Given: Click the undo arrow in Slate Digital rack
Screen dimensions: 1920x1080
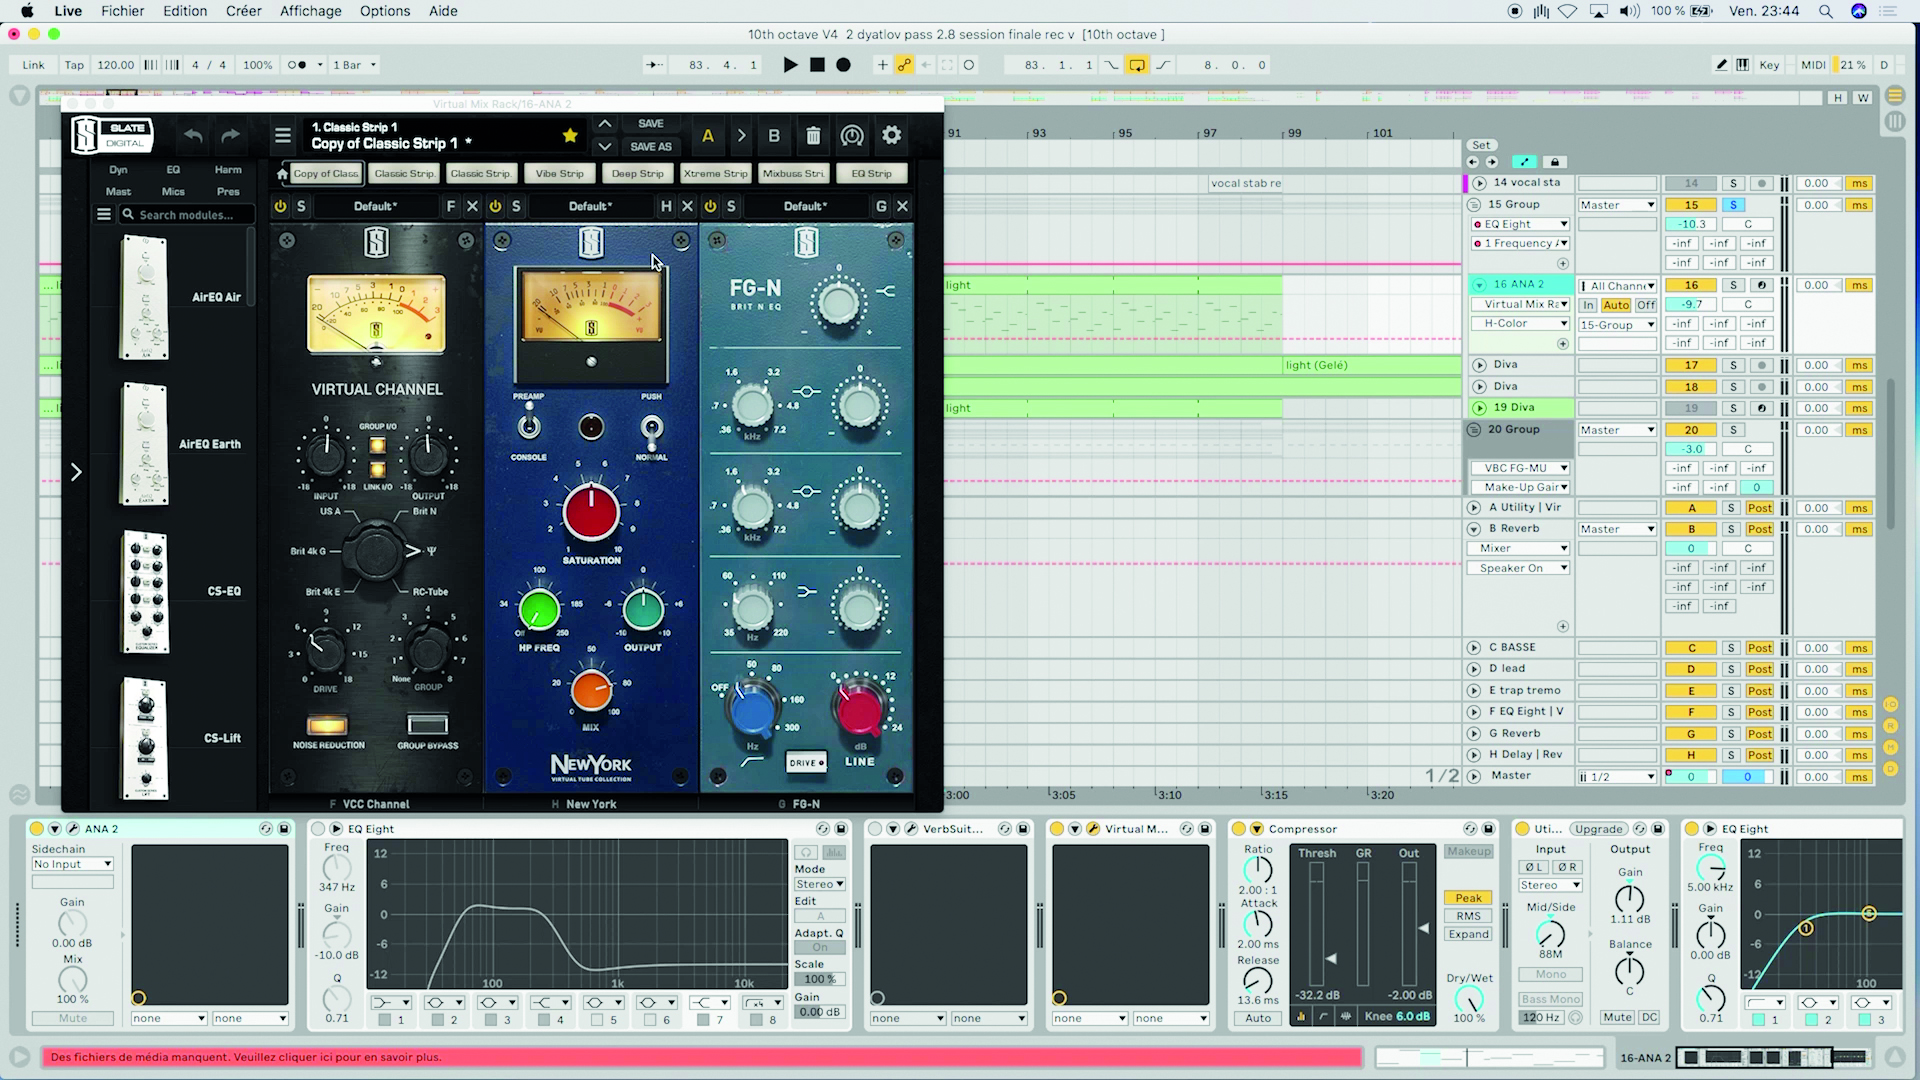Looking at the screenshot, I should click(193, 135).
